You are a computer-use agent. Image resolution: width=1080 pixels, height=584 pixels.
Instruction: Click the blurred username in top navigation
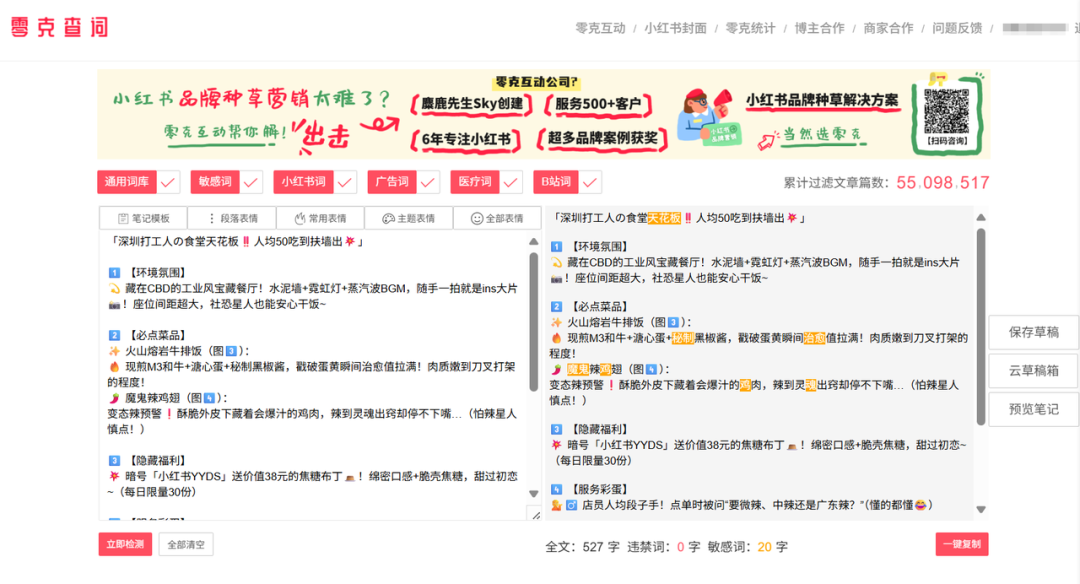[1035, 28]
